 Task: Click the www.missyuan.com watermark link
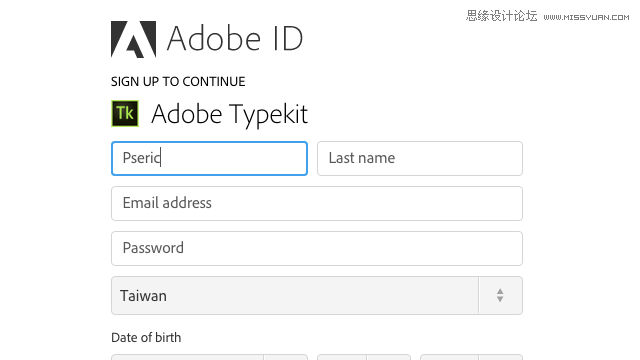[x=586, y=17]
